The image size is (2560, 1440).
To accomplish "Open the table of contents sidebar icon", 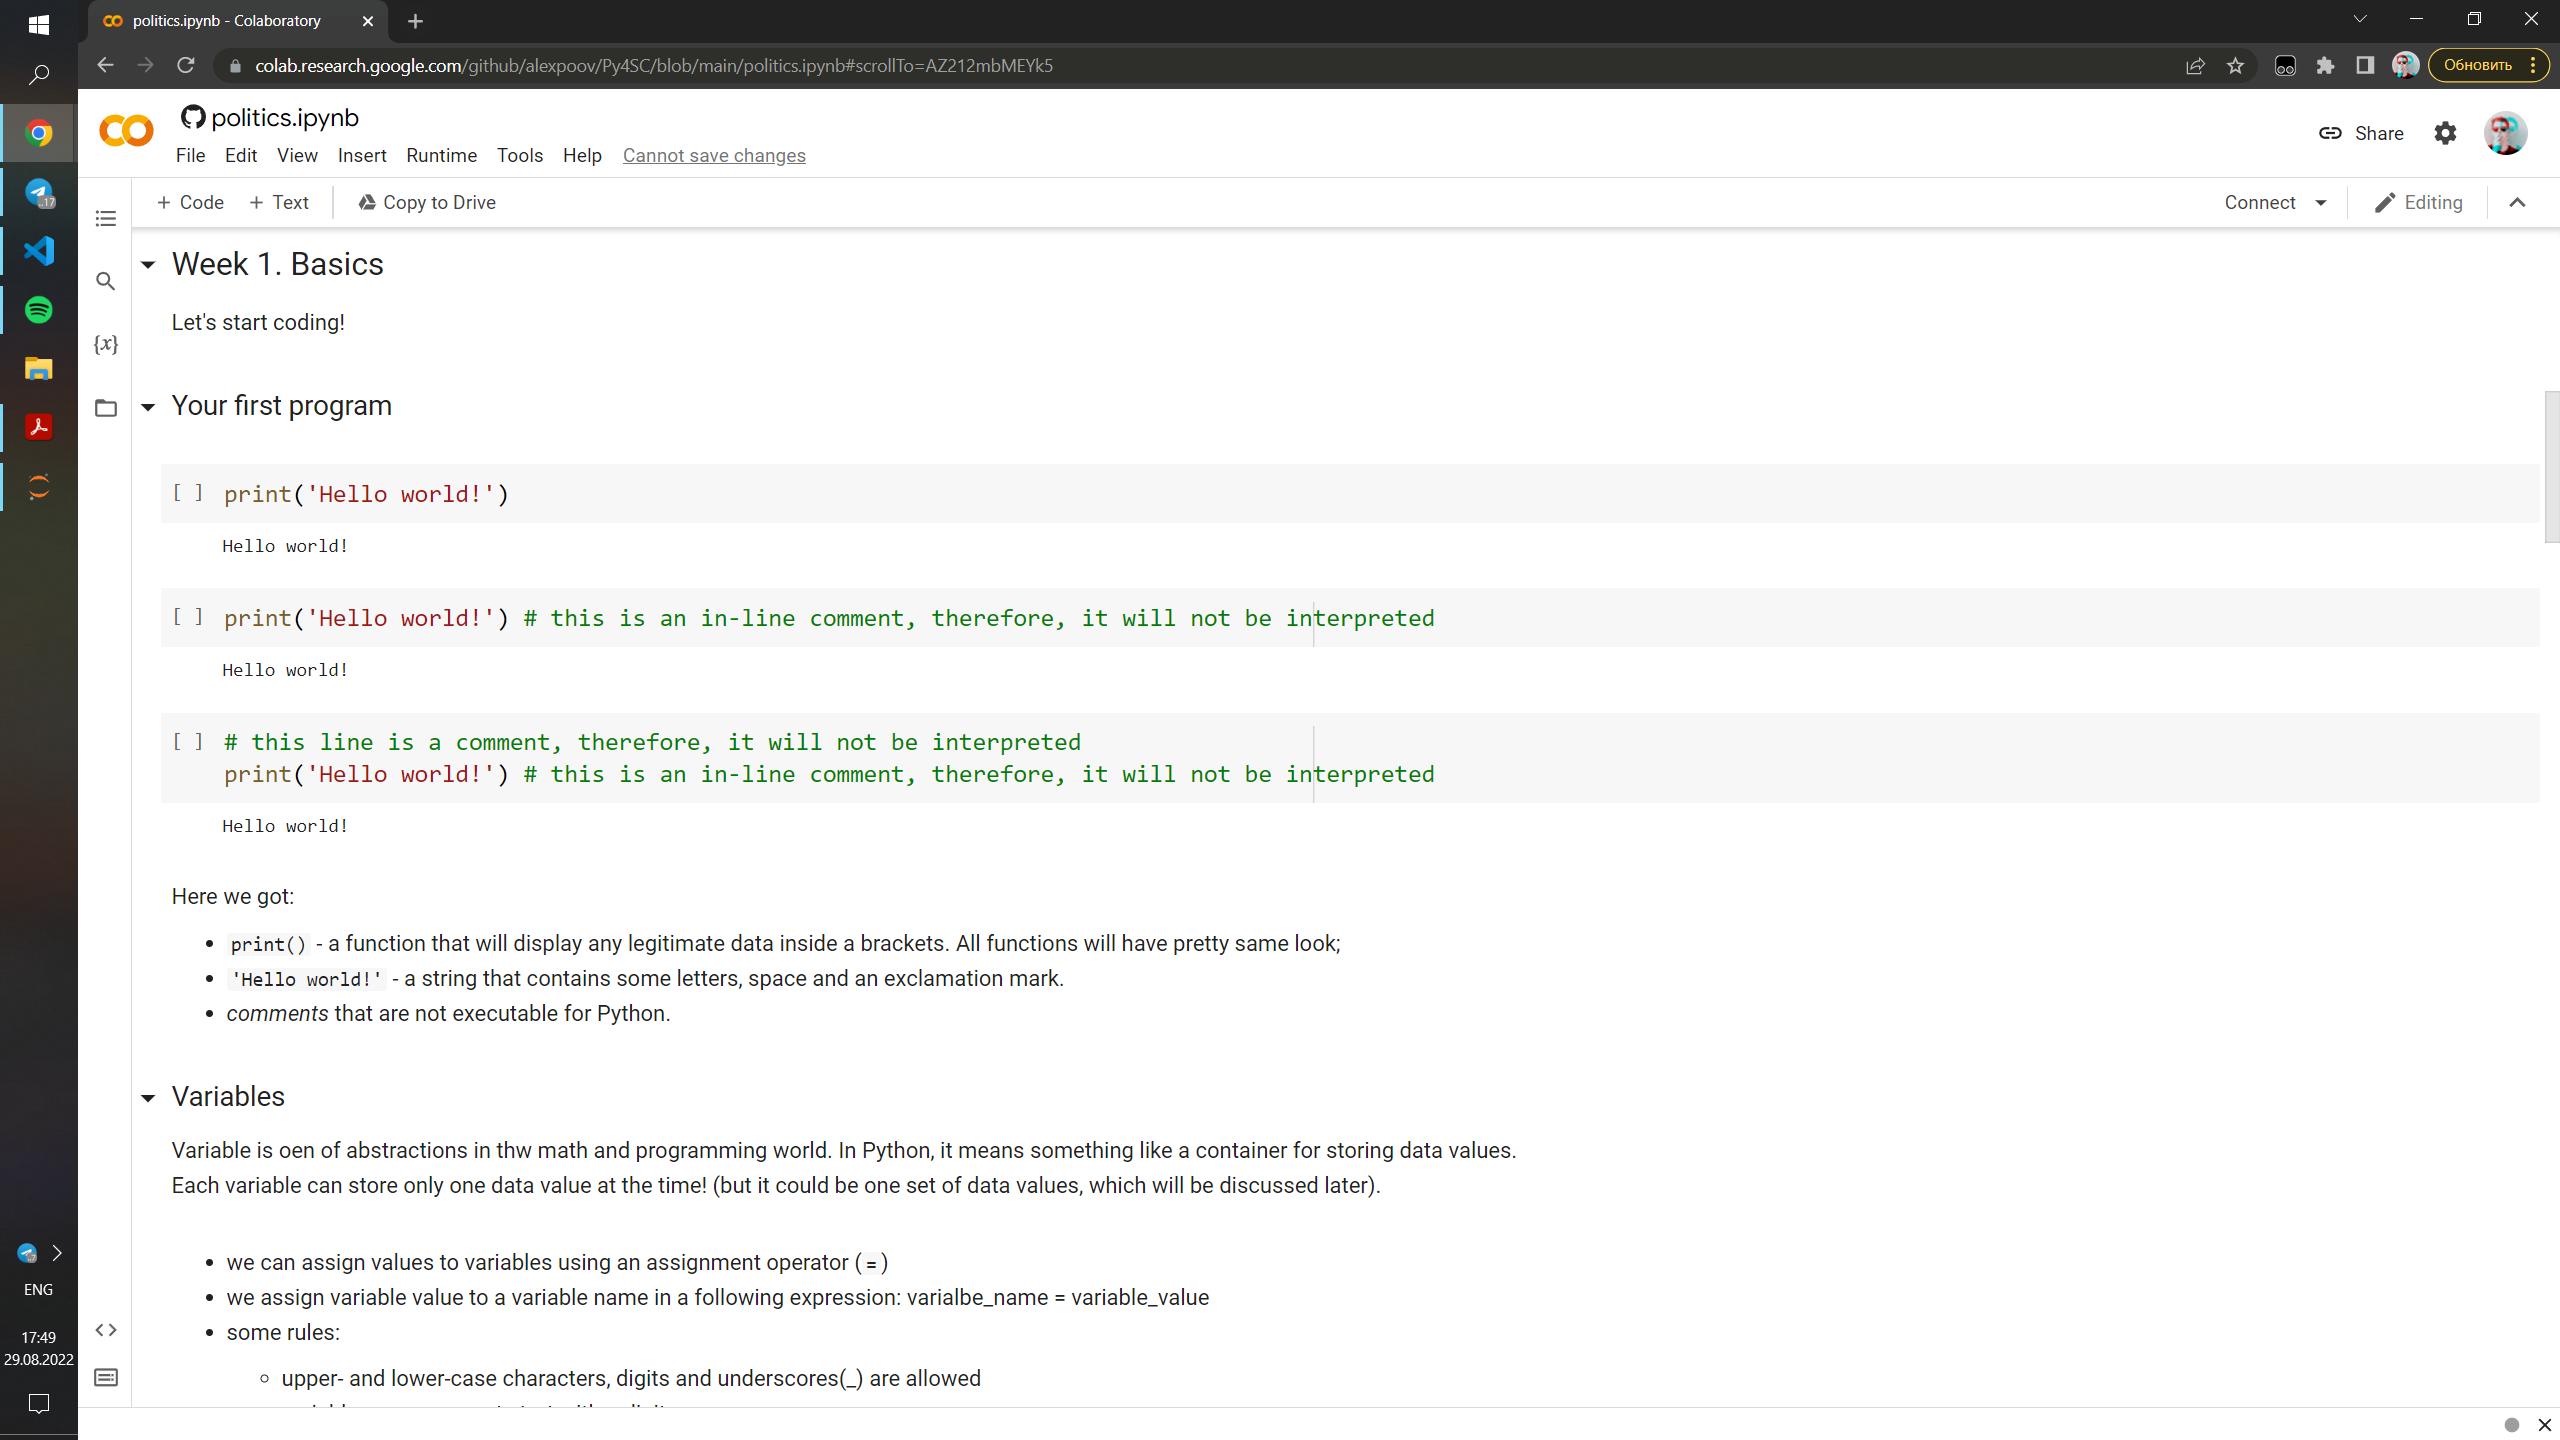I will [106, 218].
